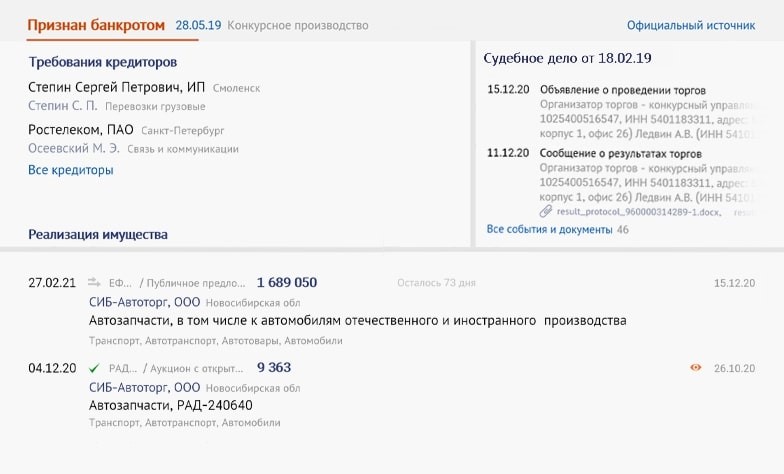Open Все кредиторы link
Screen dimensions: 784x474
point(70,170)
